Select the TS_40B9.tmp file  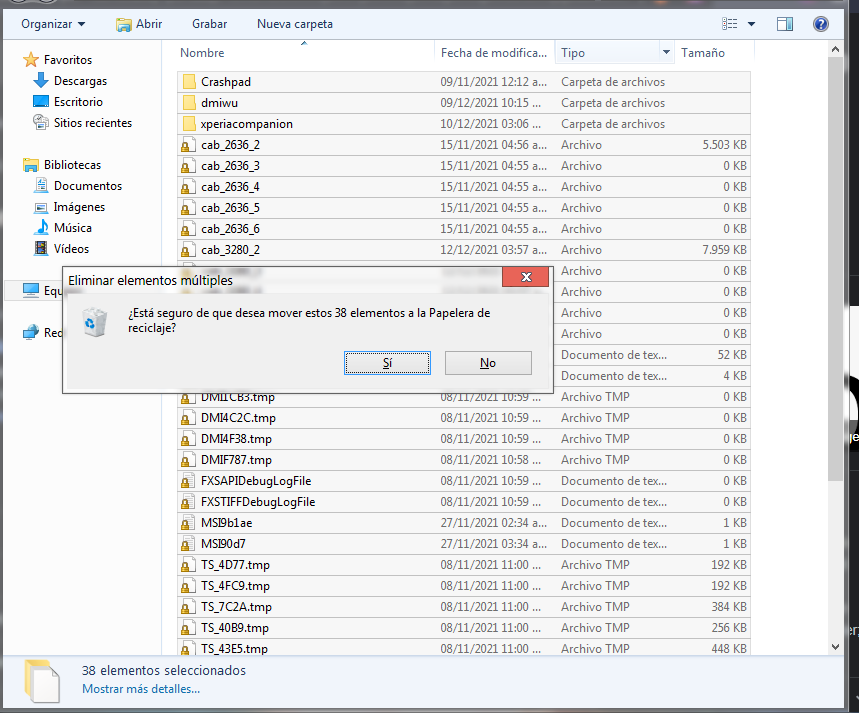tap(463, 628)
